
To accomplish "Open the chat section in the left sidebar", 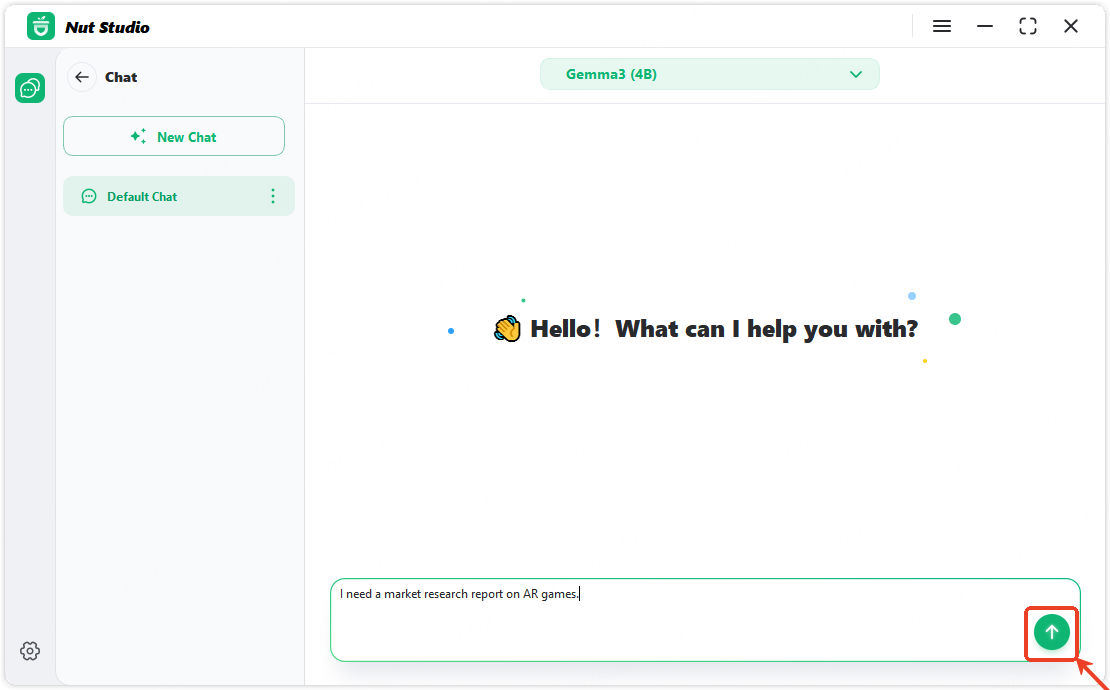I will 30,88.
